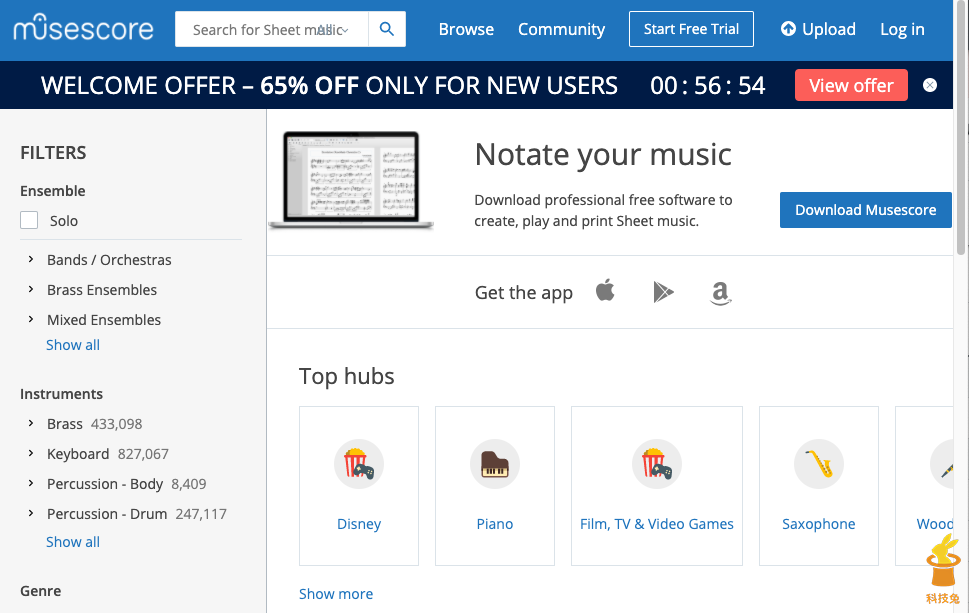969x613 pixels.
Task: Click the search magnifier icon
Action: [x=387, y=29]
